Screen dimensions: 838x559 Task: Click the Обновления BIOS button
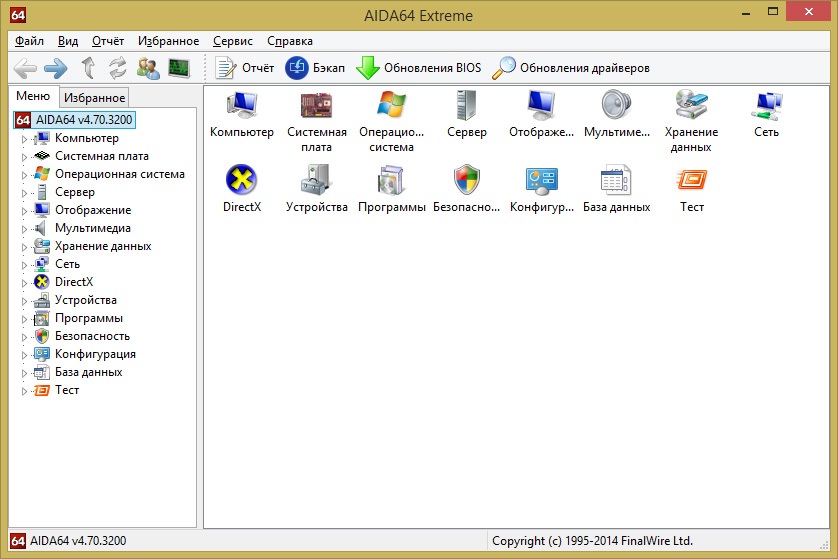tap(419, 68)
